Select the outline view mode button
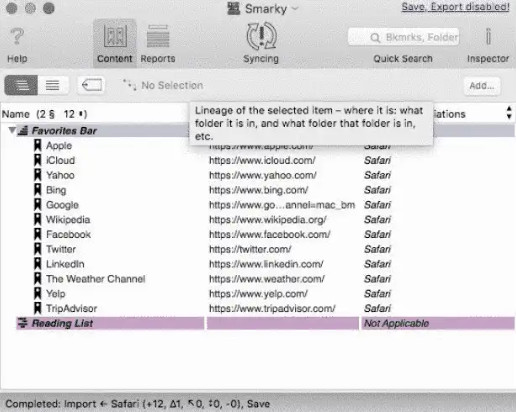Image resolution: width=516 pixels, height=412 pixels. (21, 85)
